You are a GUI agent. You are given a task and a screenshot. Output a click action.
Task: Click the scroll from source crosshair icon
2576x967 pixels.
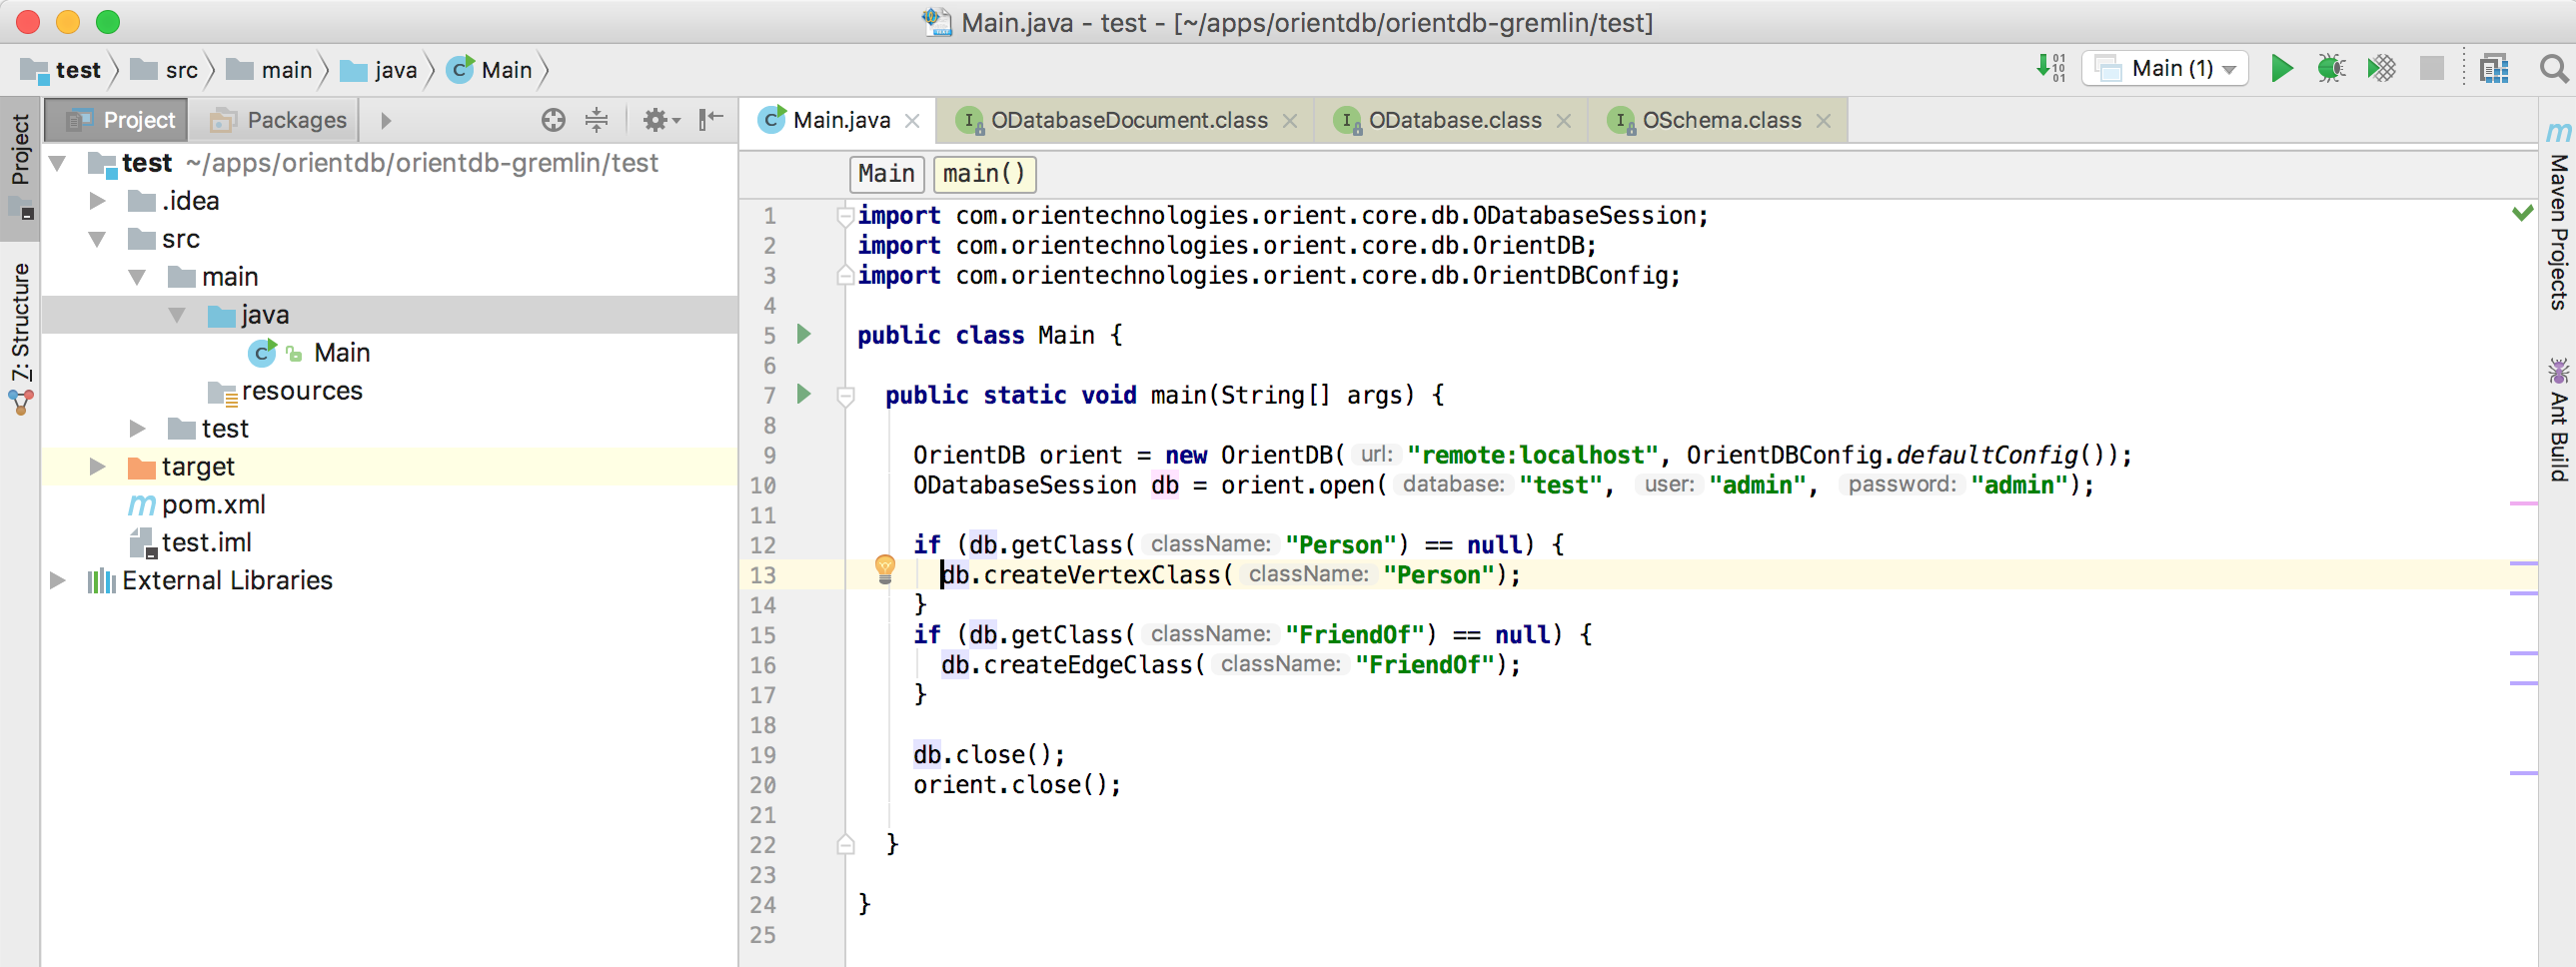coord(553,120)
